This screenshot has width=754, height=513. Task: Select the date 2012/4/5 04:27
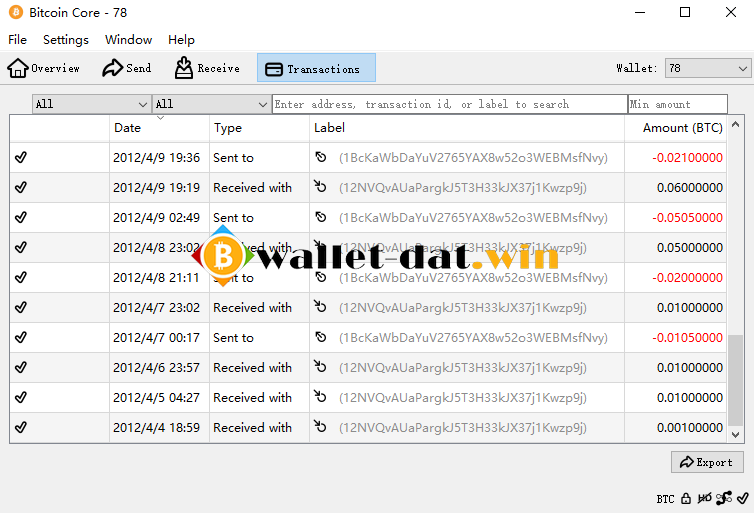pyautogui.click(x=156, y=398)
